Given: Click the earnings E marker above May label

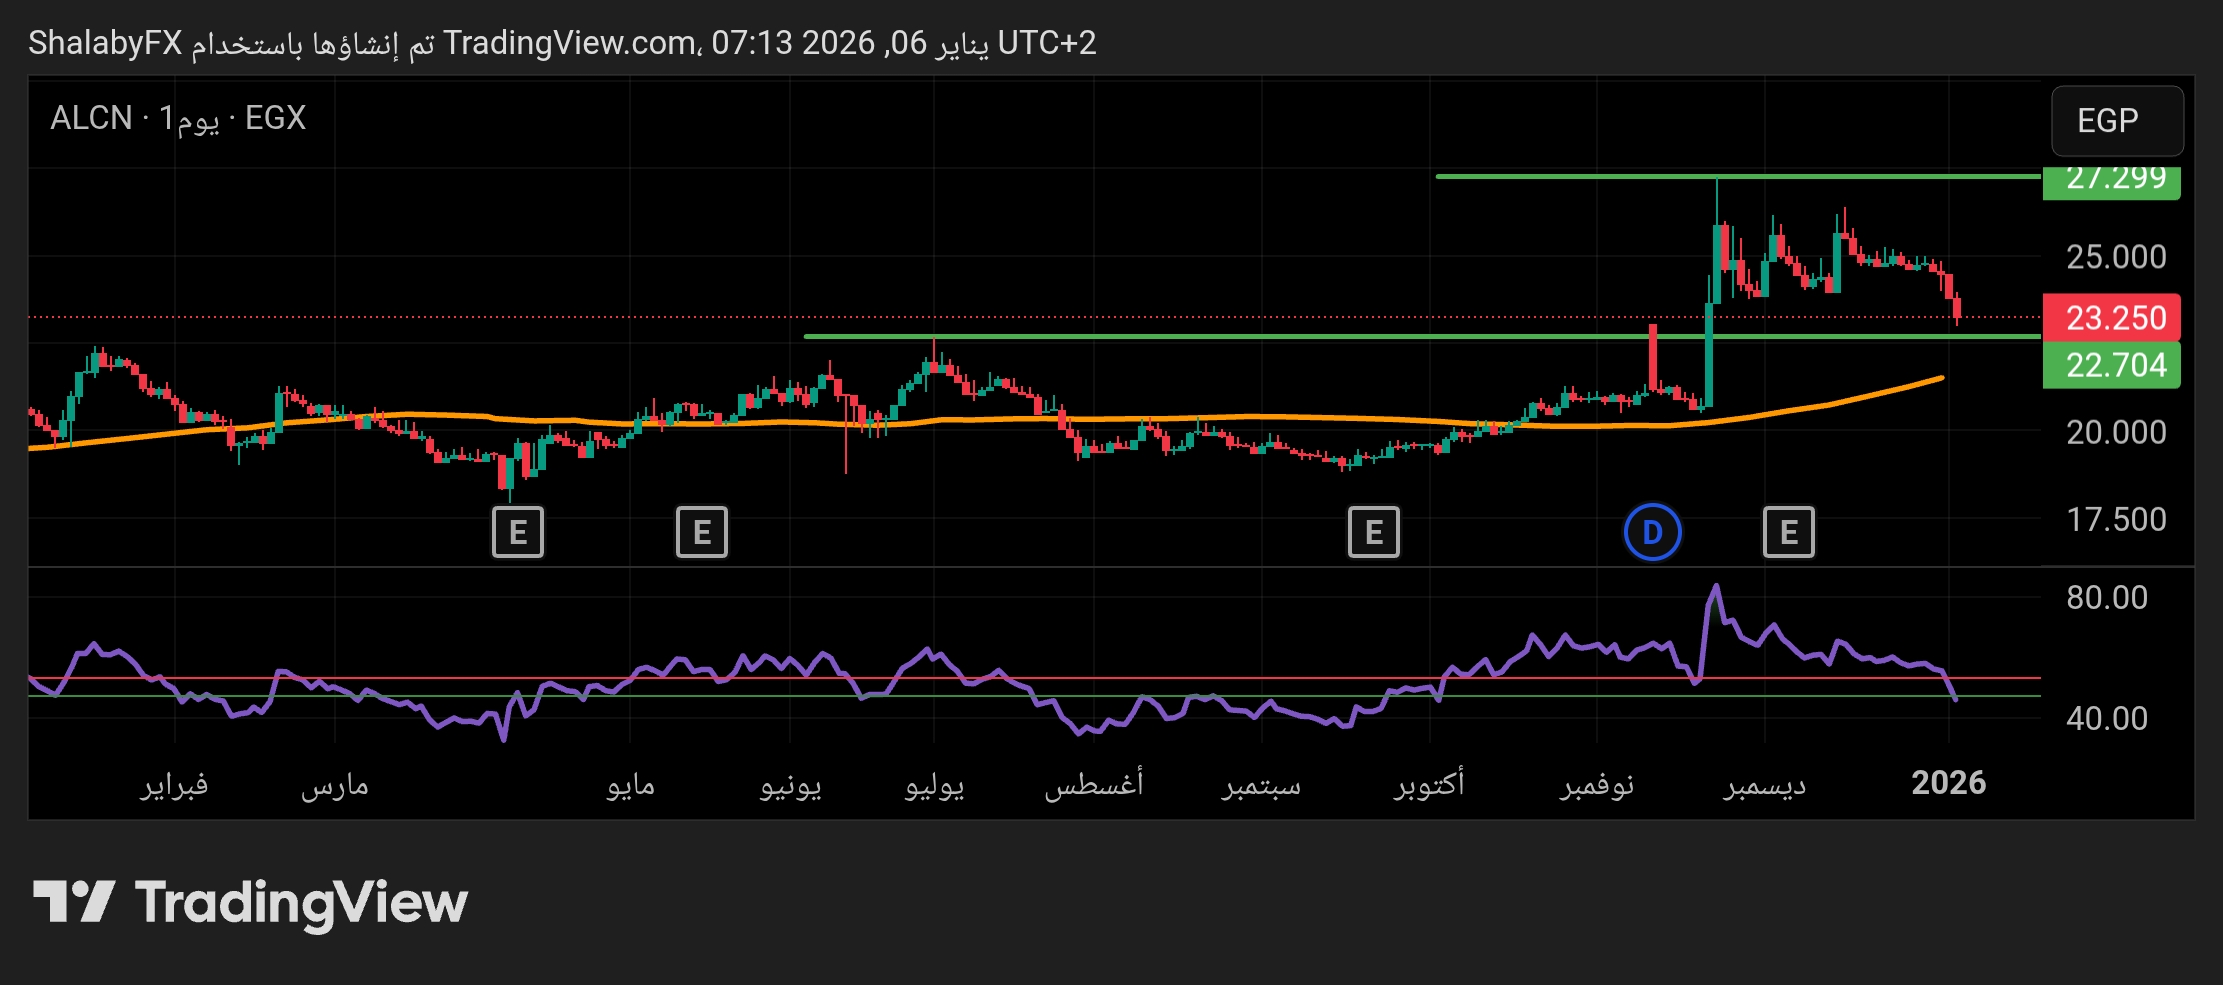Looking at the screenshot, I should click(x=701, y=532).
